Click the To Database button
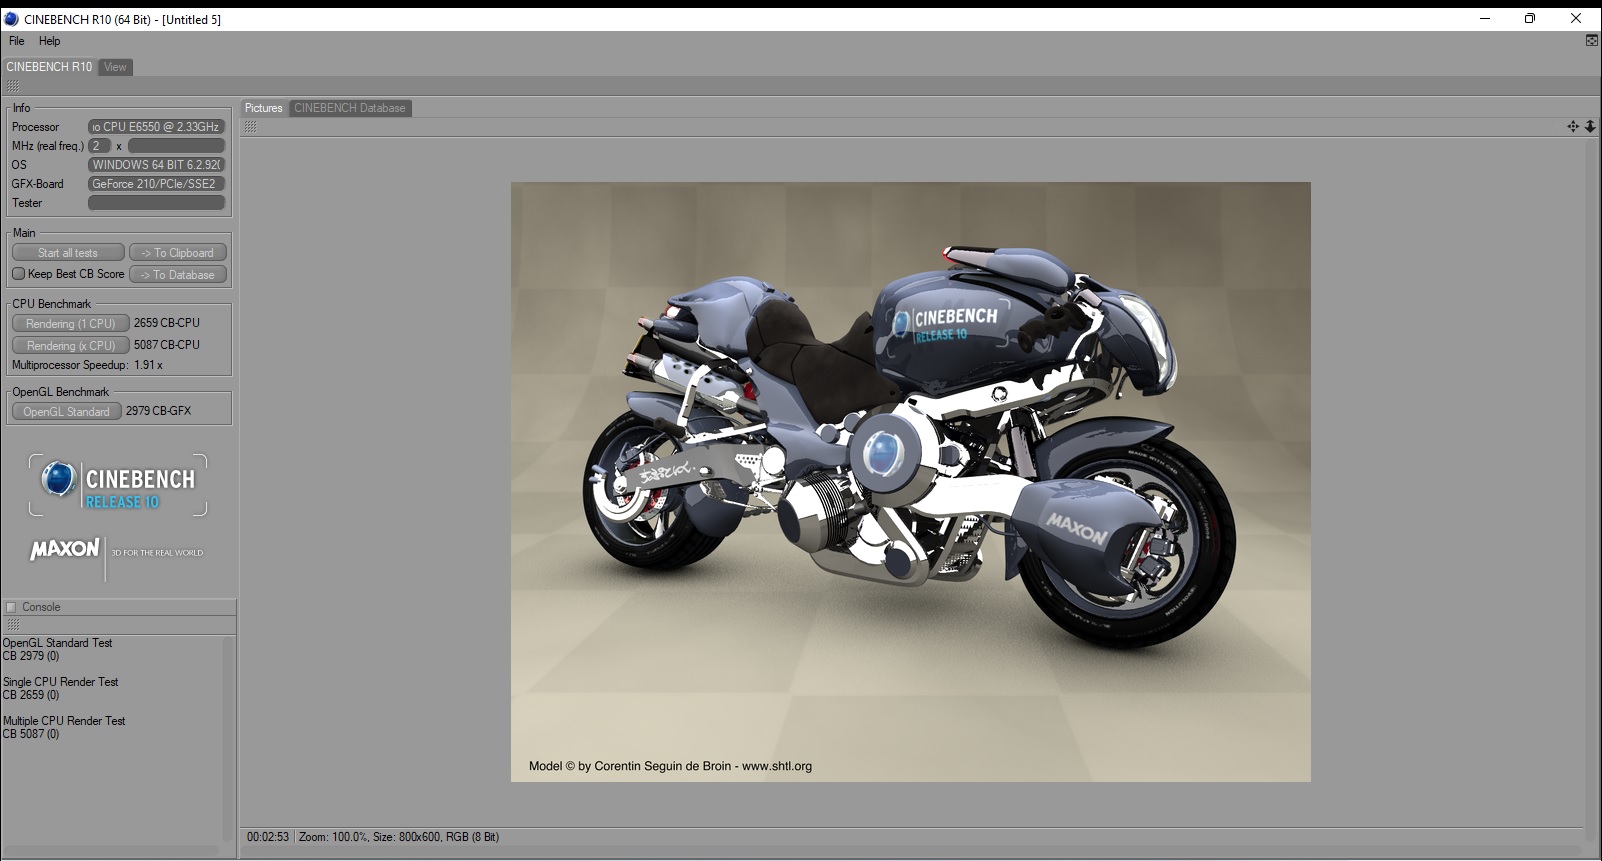Screen dimensions: 1602x861 coord(178,275)
